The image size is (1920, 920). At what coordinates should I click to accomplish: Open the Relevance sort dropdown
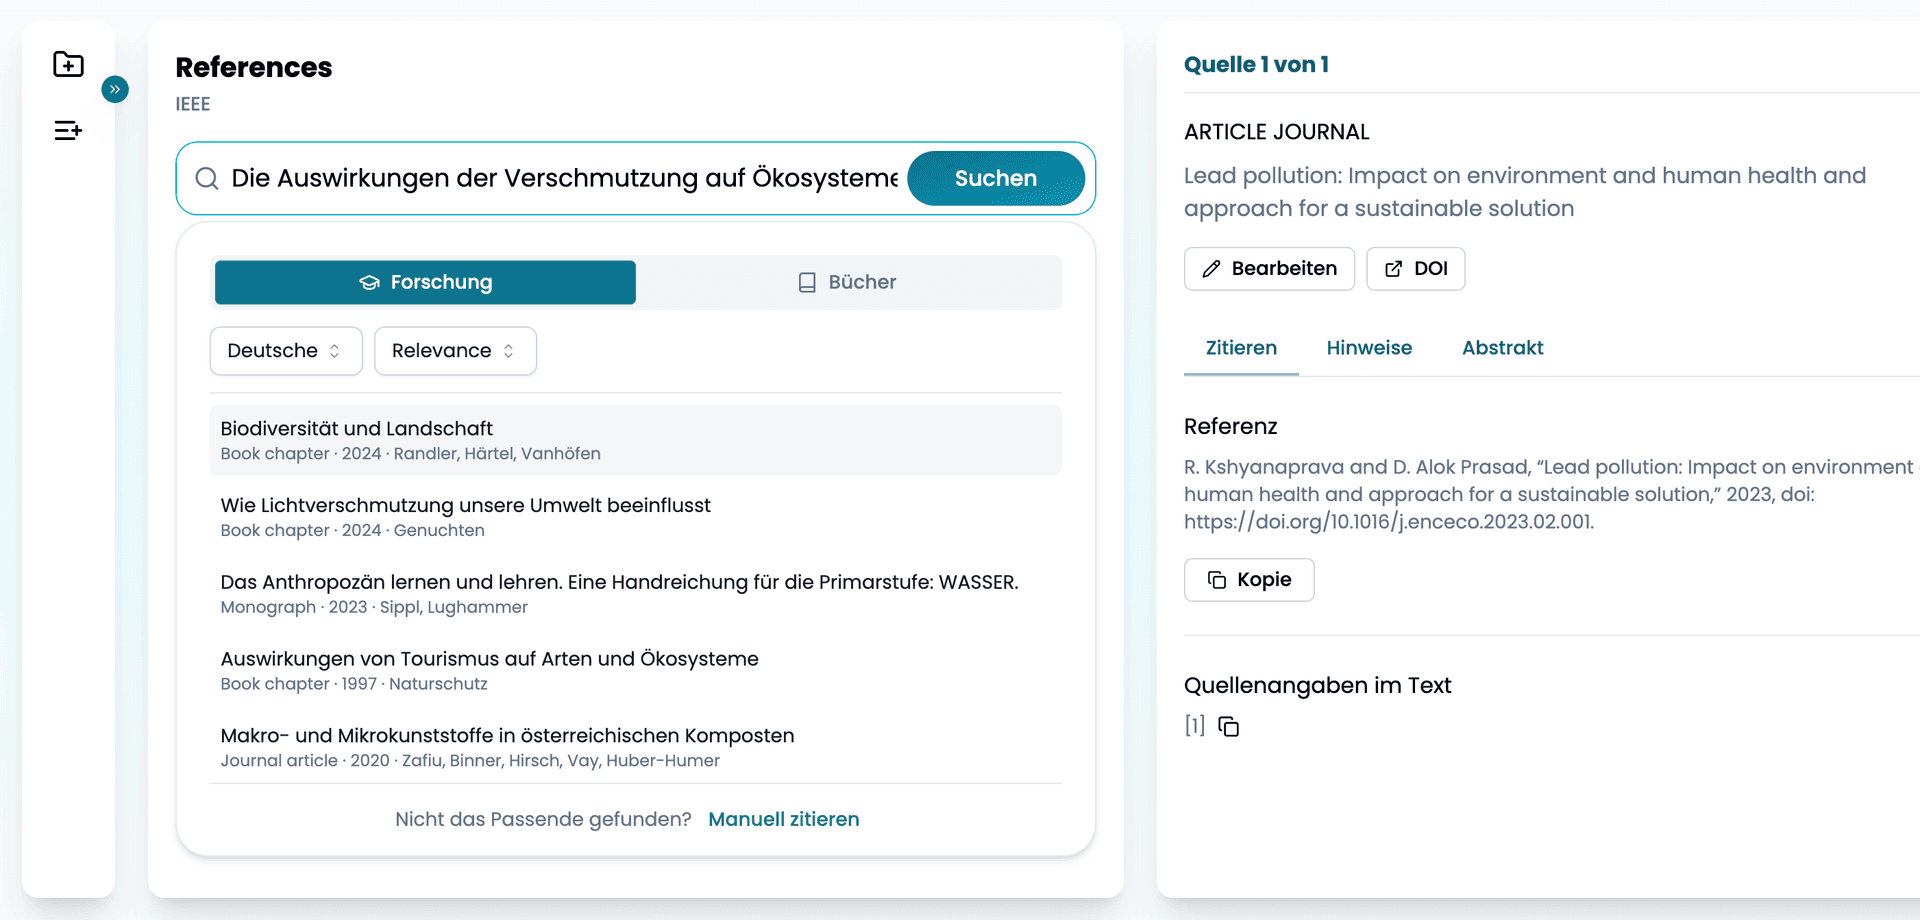(455, 351)
